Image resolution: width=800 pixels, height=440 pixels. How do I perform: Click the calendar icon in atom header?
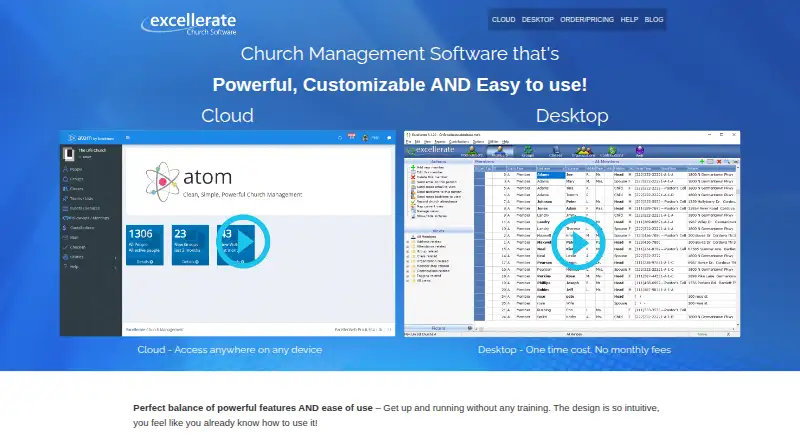(351, 137)
